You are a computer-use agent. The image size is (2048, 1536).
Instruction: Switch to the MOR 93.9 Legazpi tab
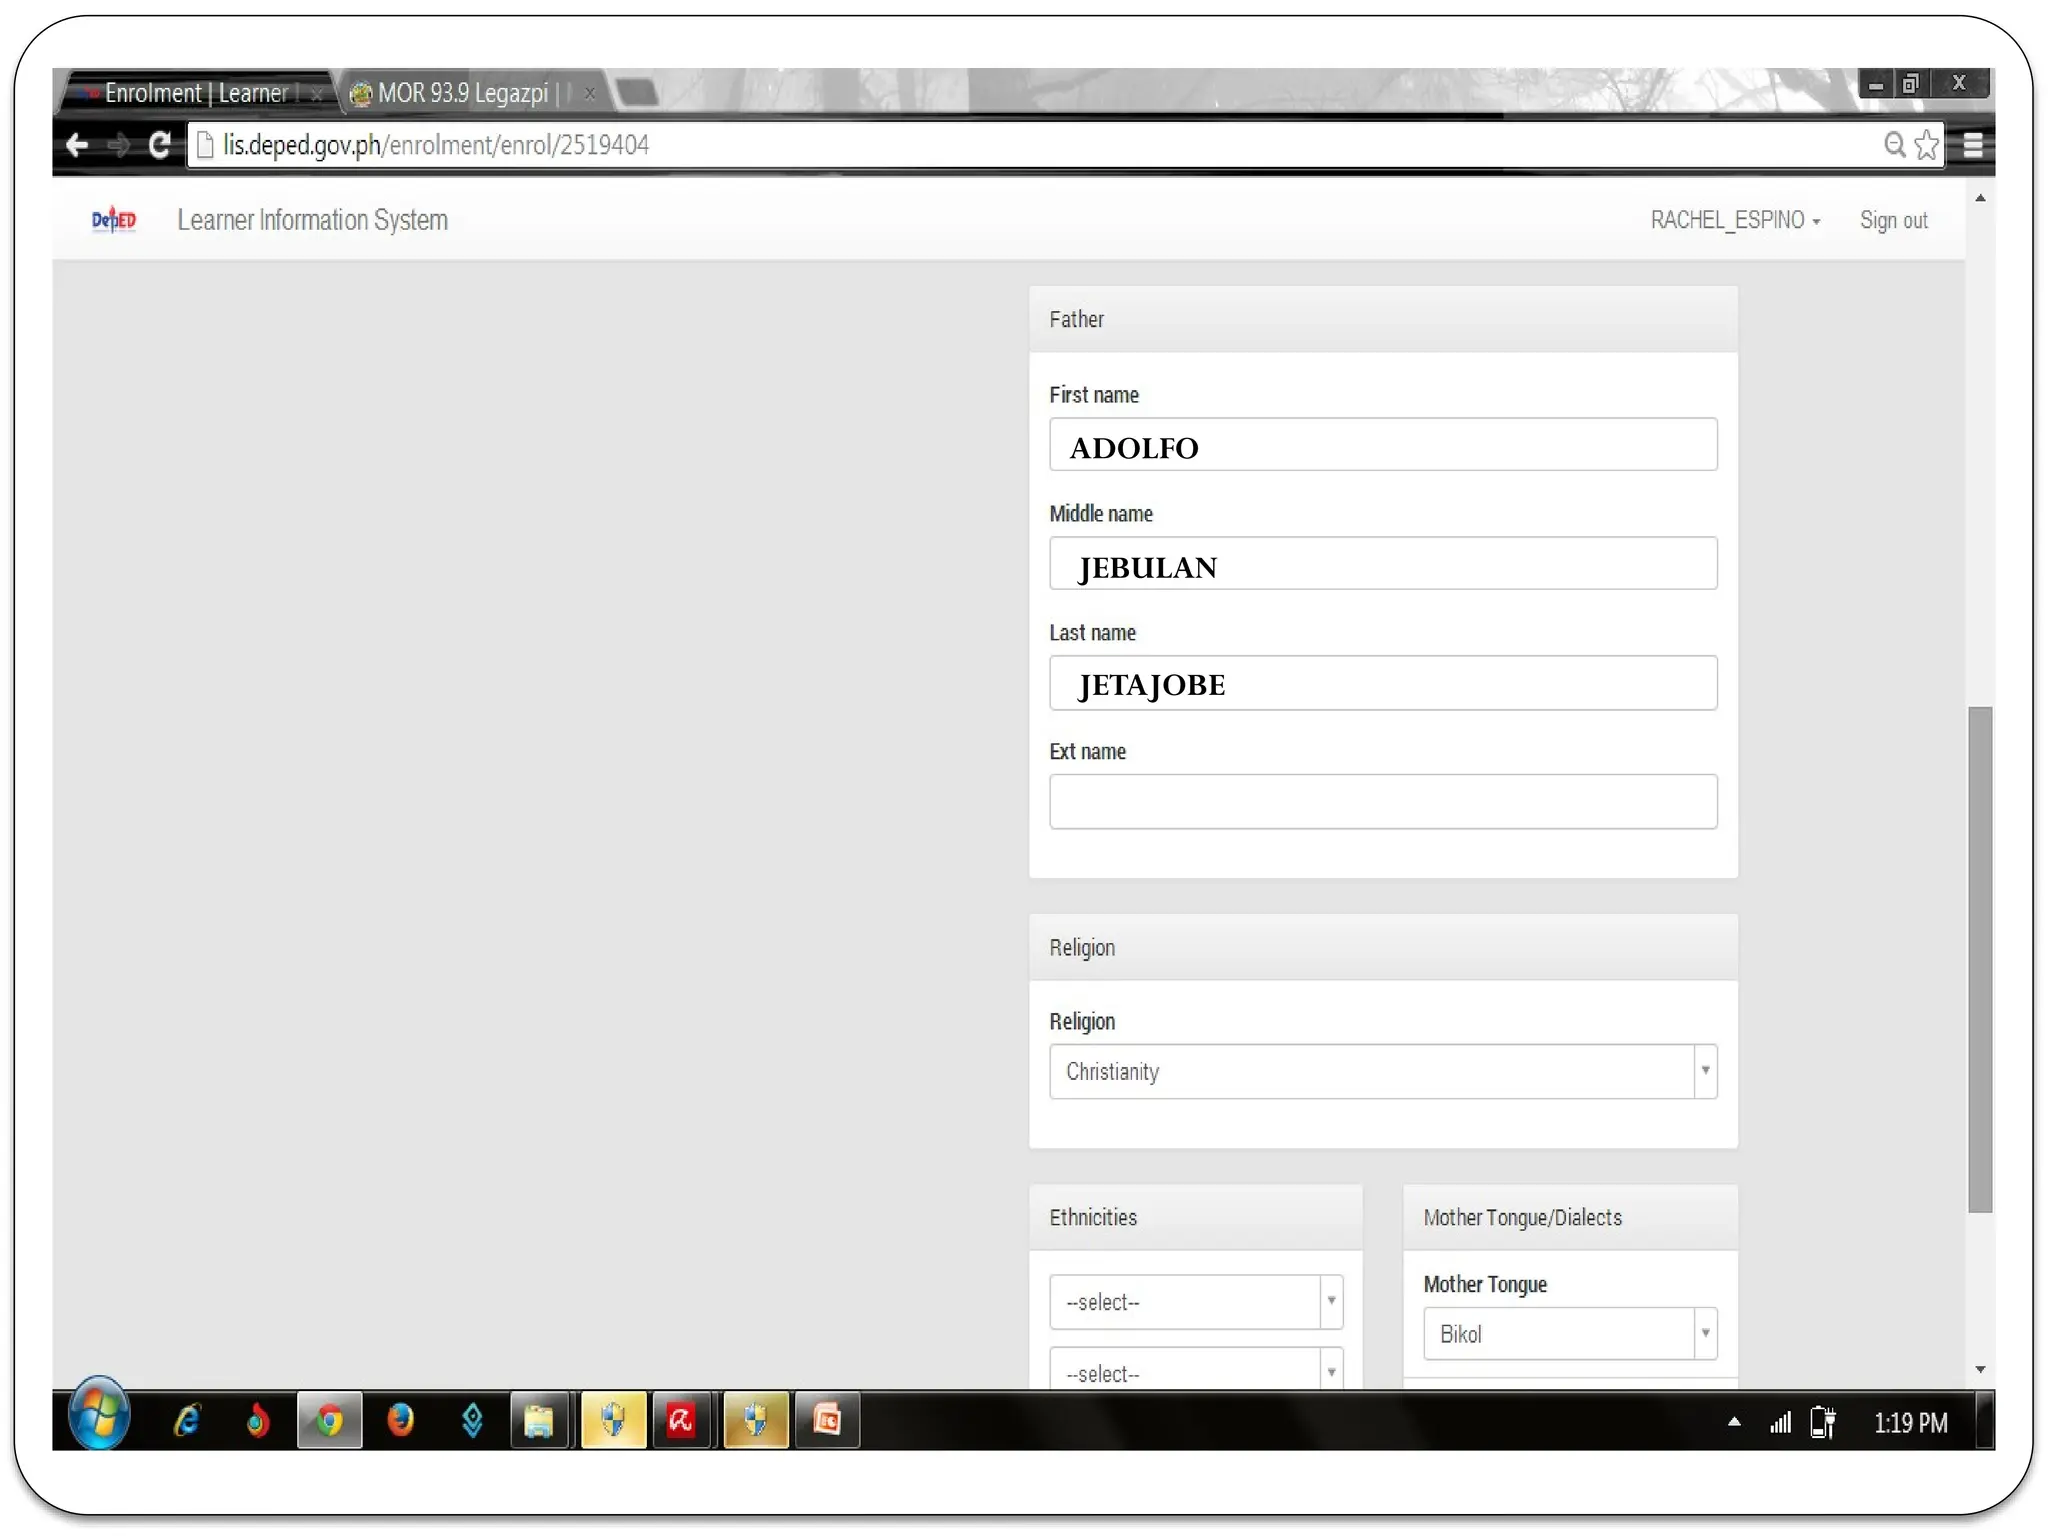pos(462,93)
